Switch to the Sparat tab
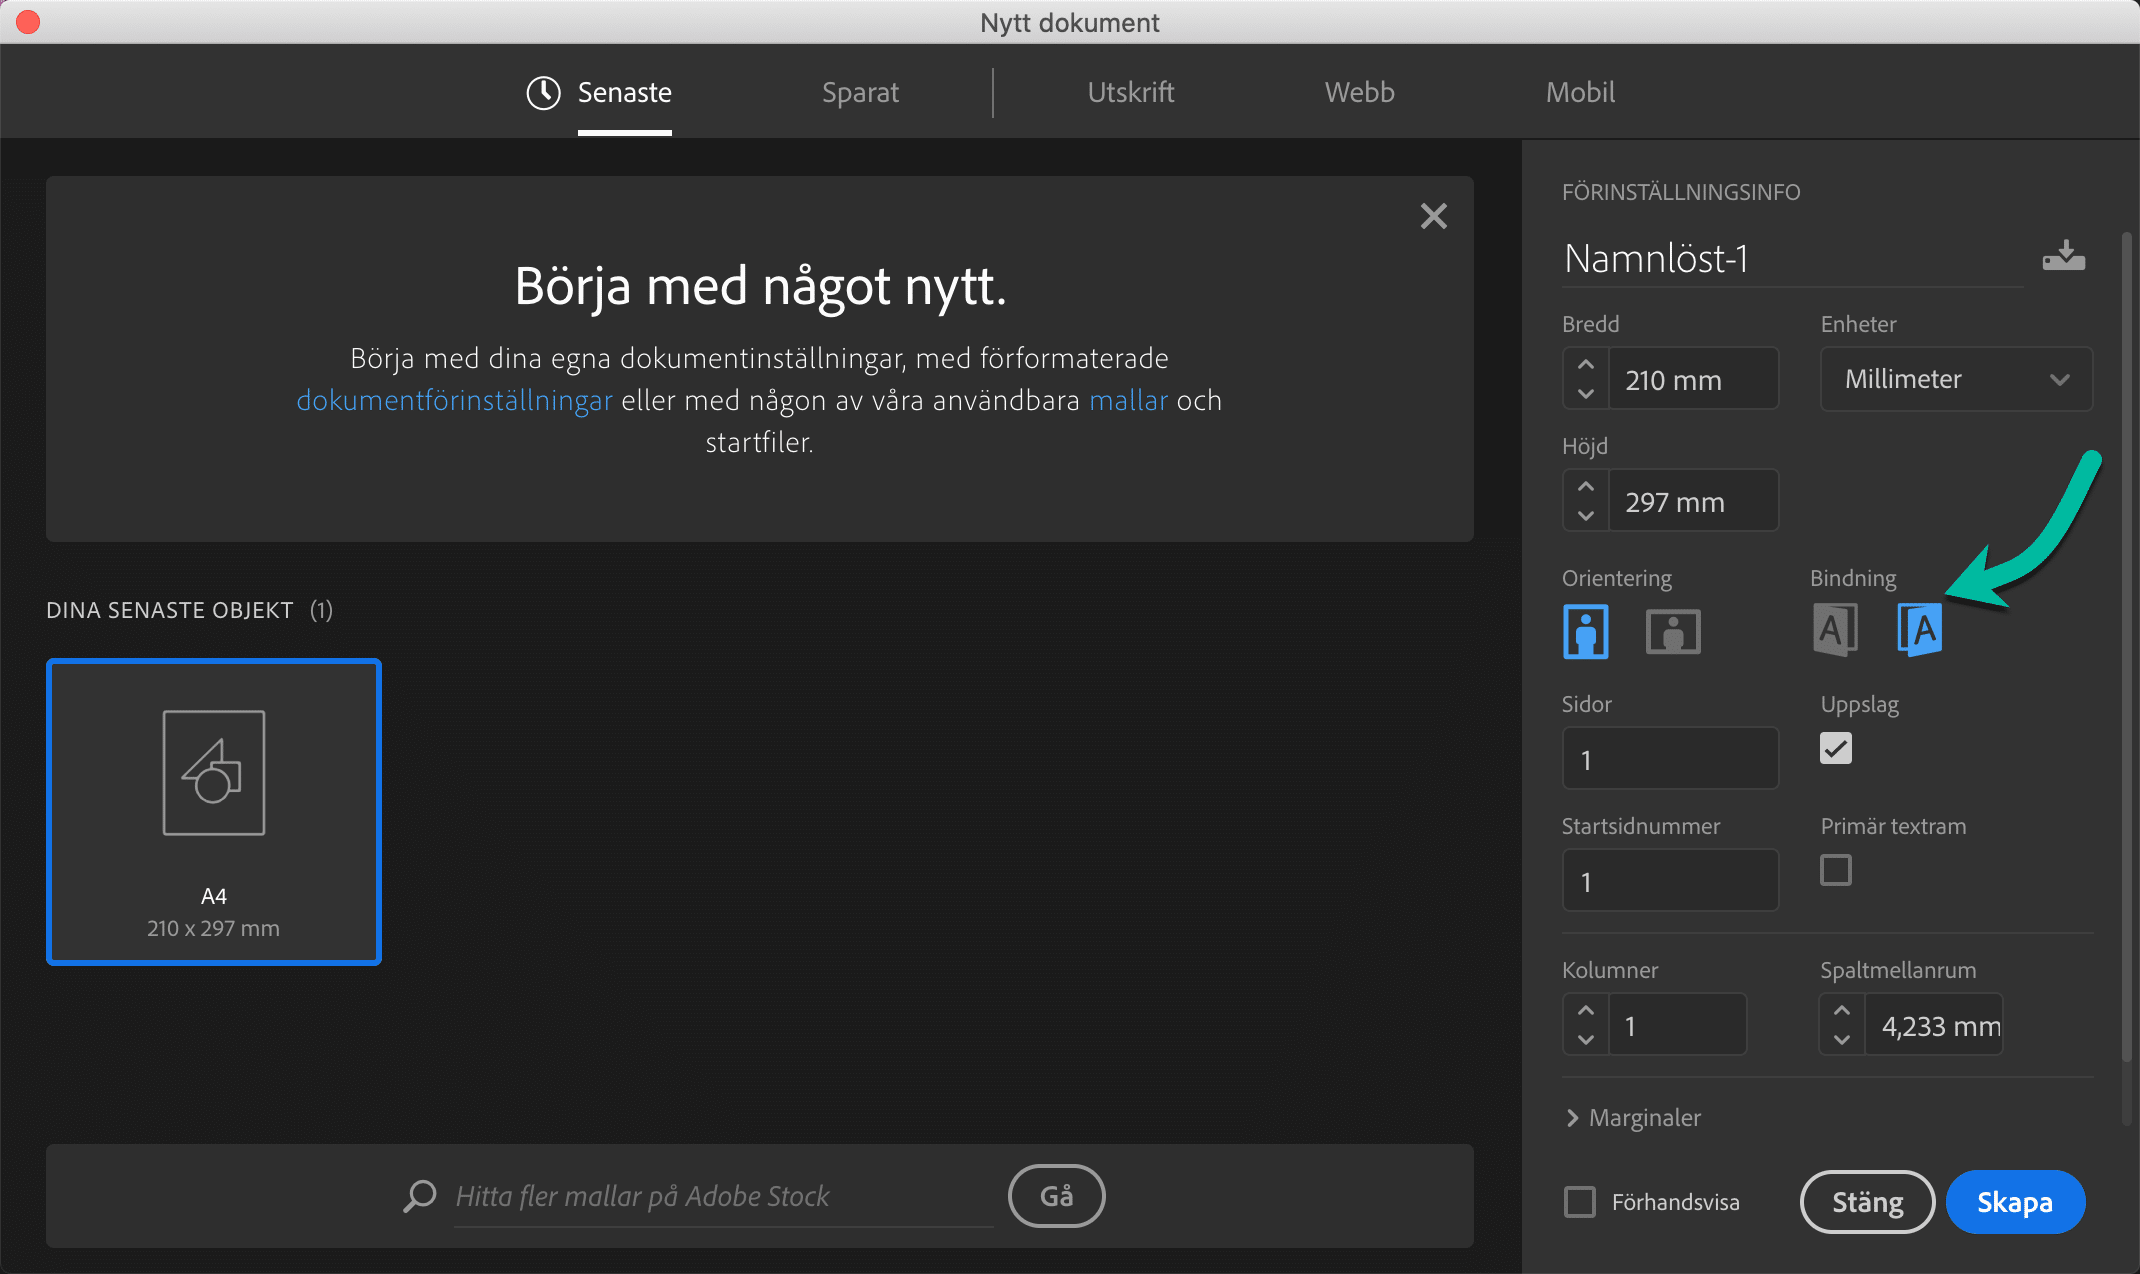2140x1274 pixels. tap(860, 93)
